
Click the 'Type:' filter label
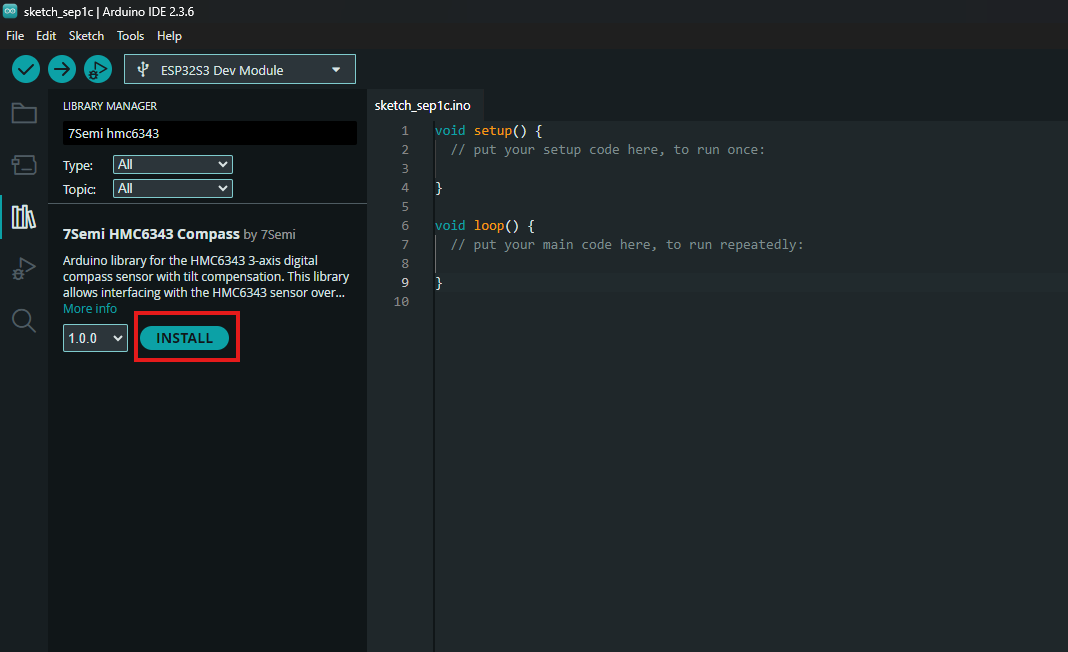[x=78, y=166]
